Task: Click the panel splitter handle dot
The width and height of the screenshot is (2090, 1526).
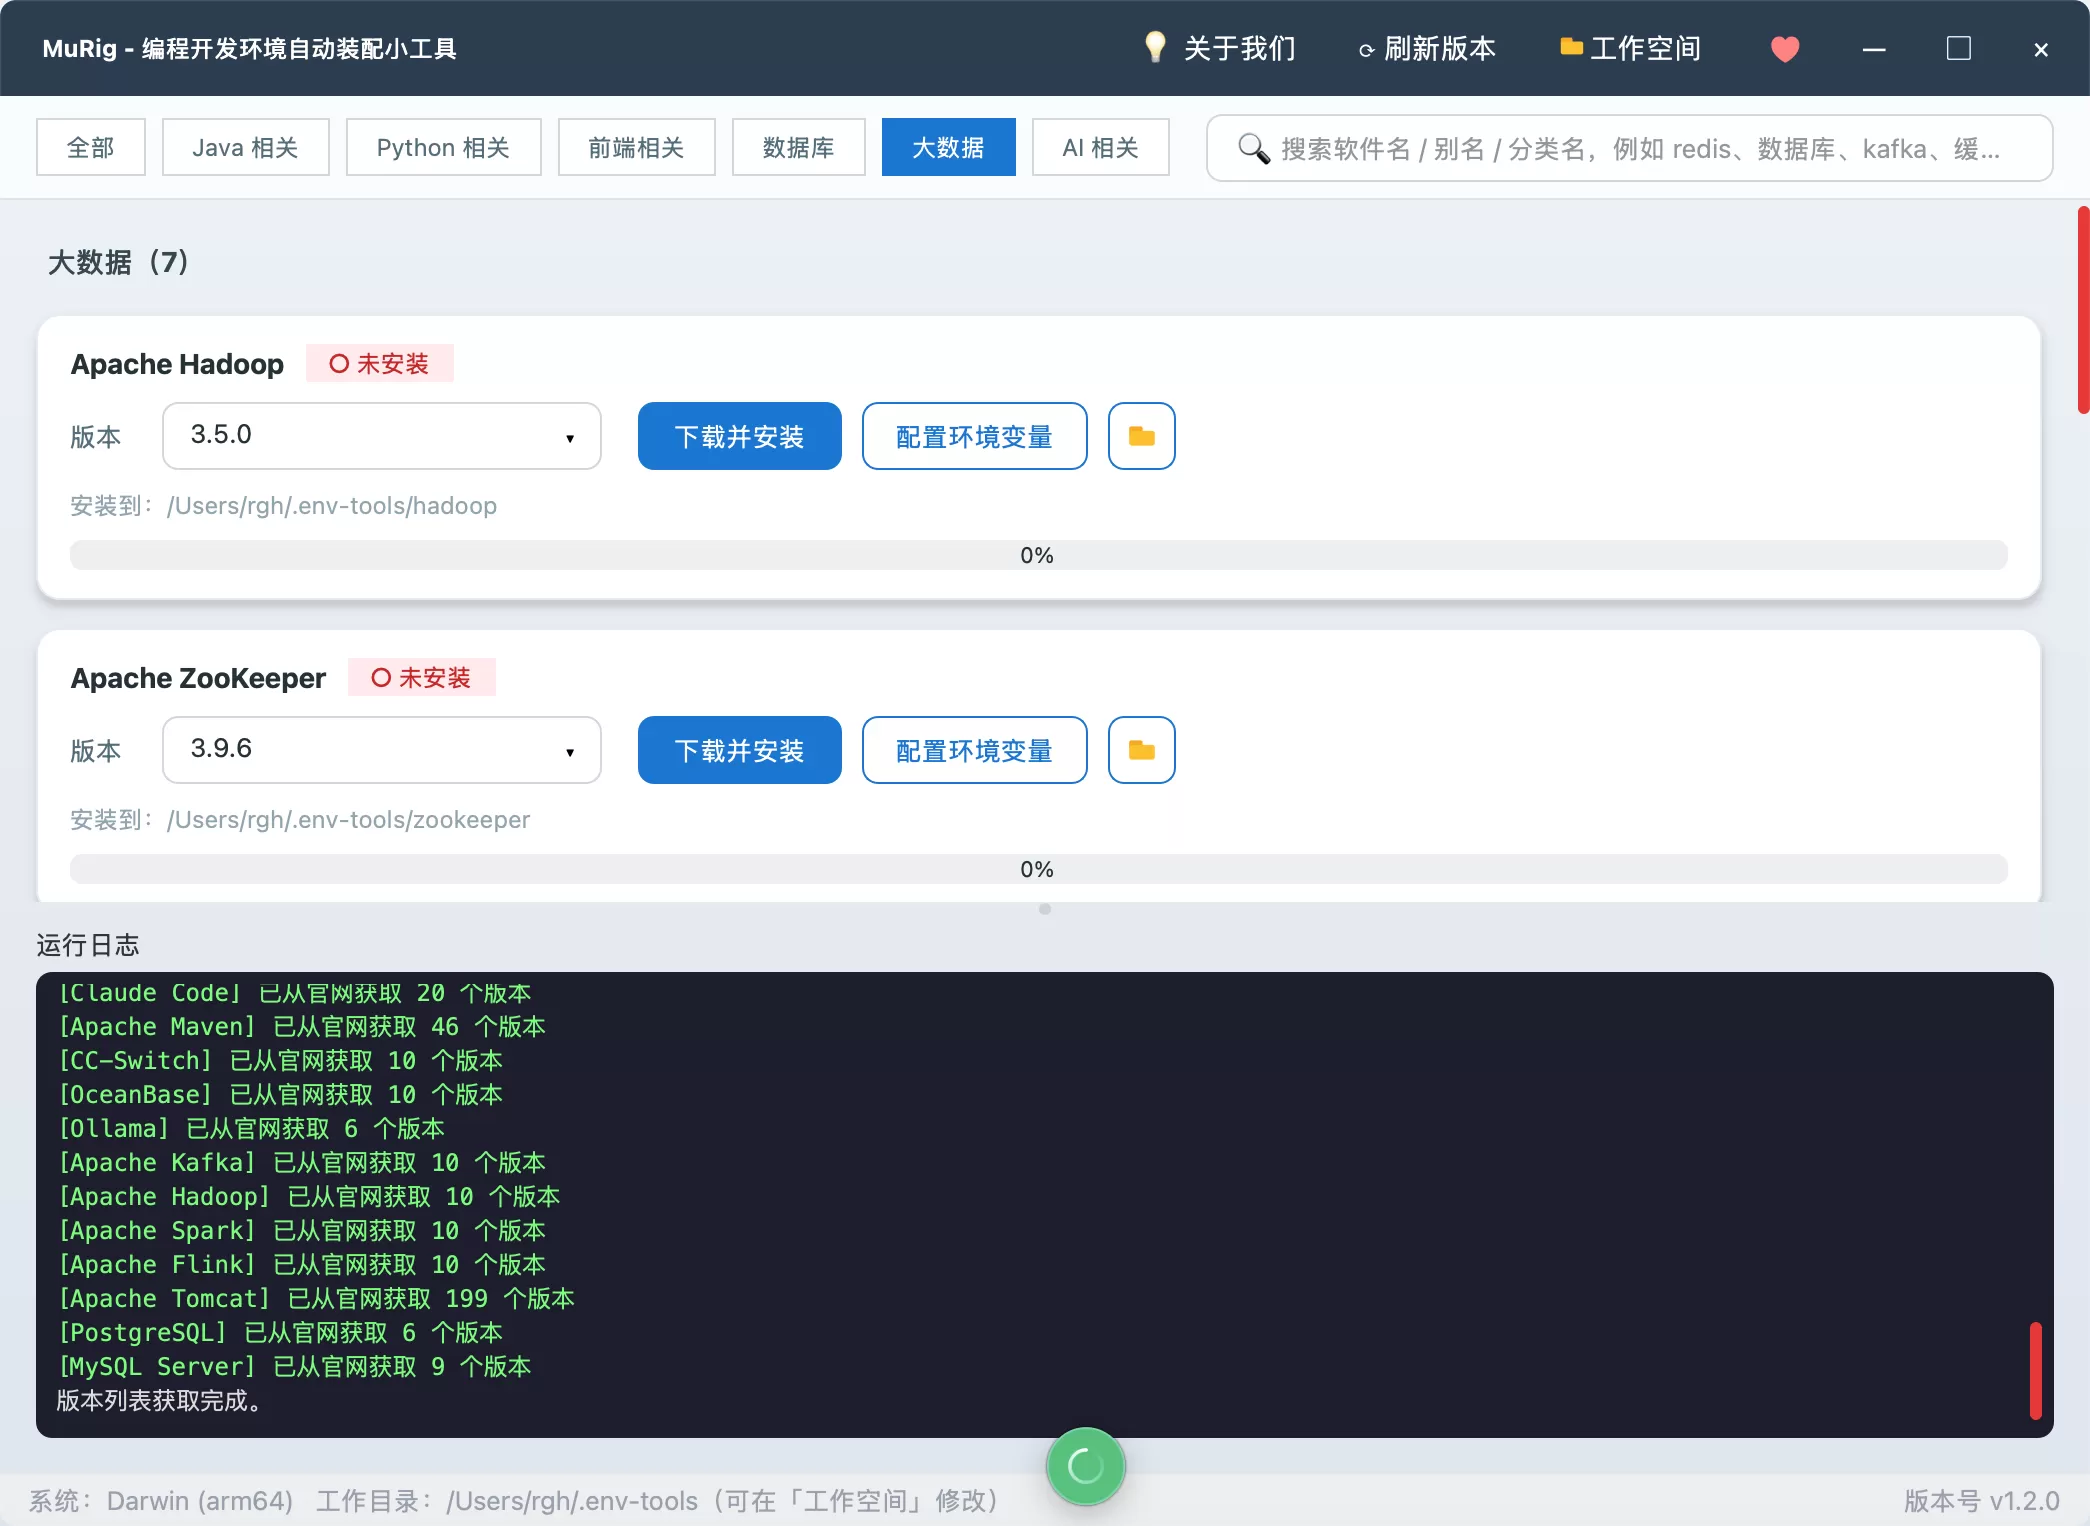Action: coord(1045,909)
